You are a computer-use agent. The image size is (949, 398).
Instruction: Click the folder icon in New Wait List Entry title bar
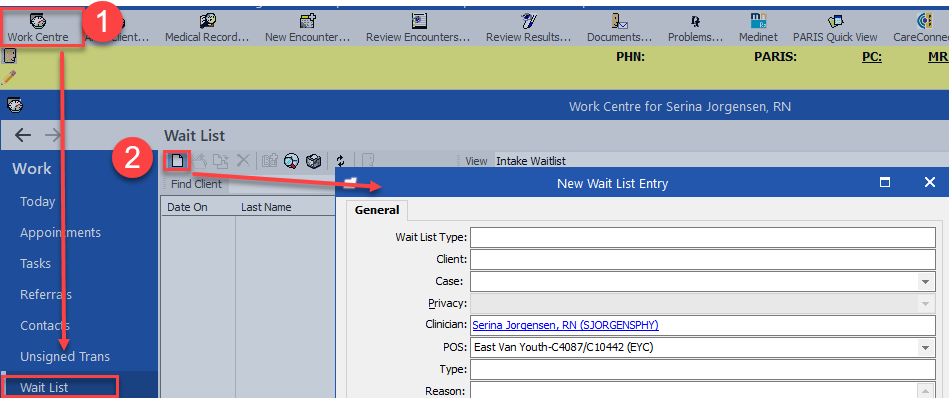(x=350, y=183)
